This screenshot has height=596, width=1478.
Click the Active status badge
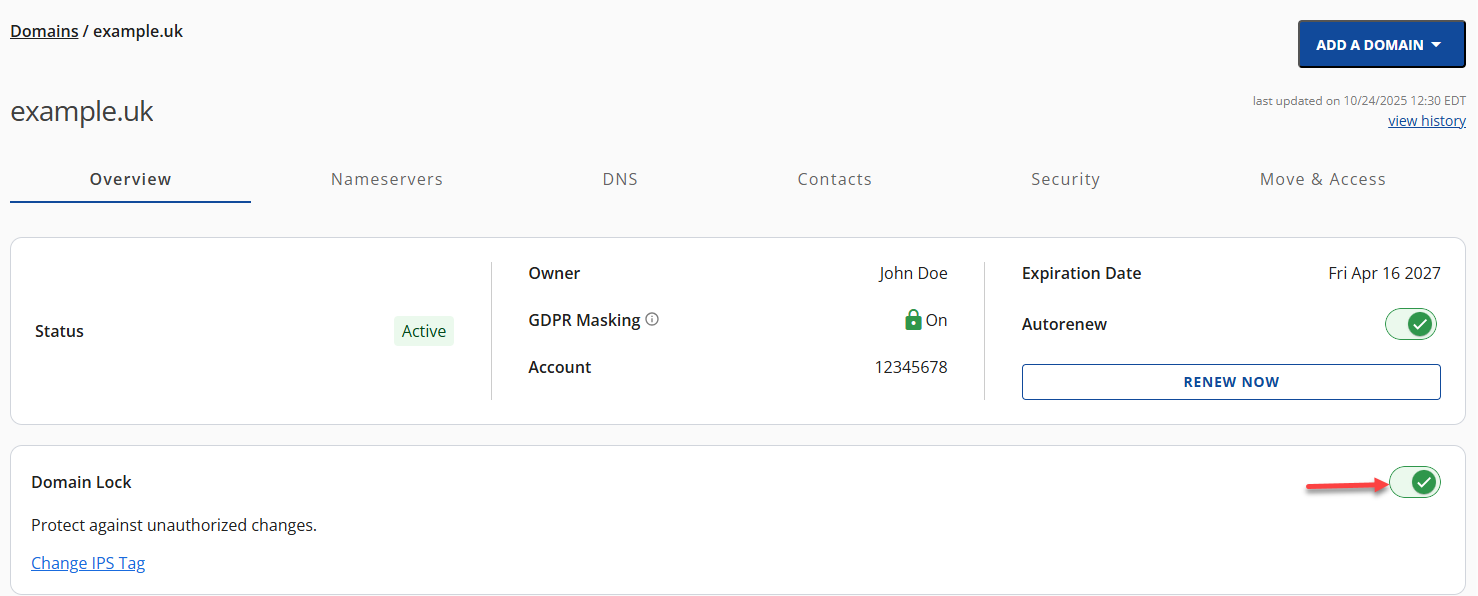coord(423,331)
